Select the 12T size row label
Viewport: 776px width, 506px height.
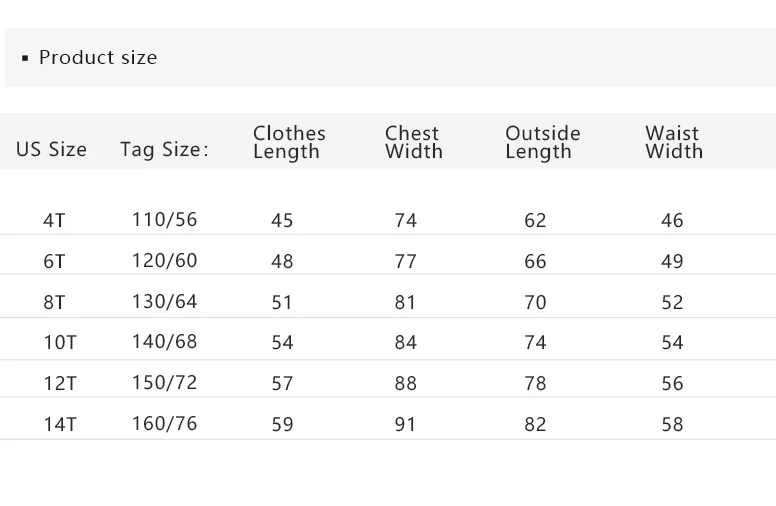[60, 384]
